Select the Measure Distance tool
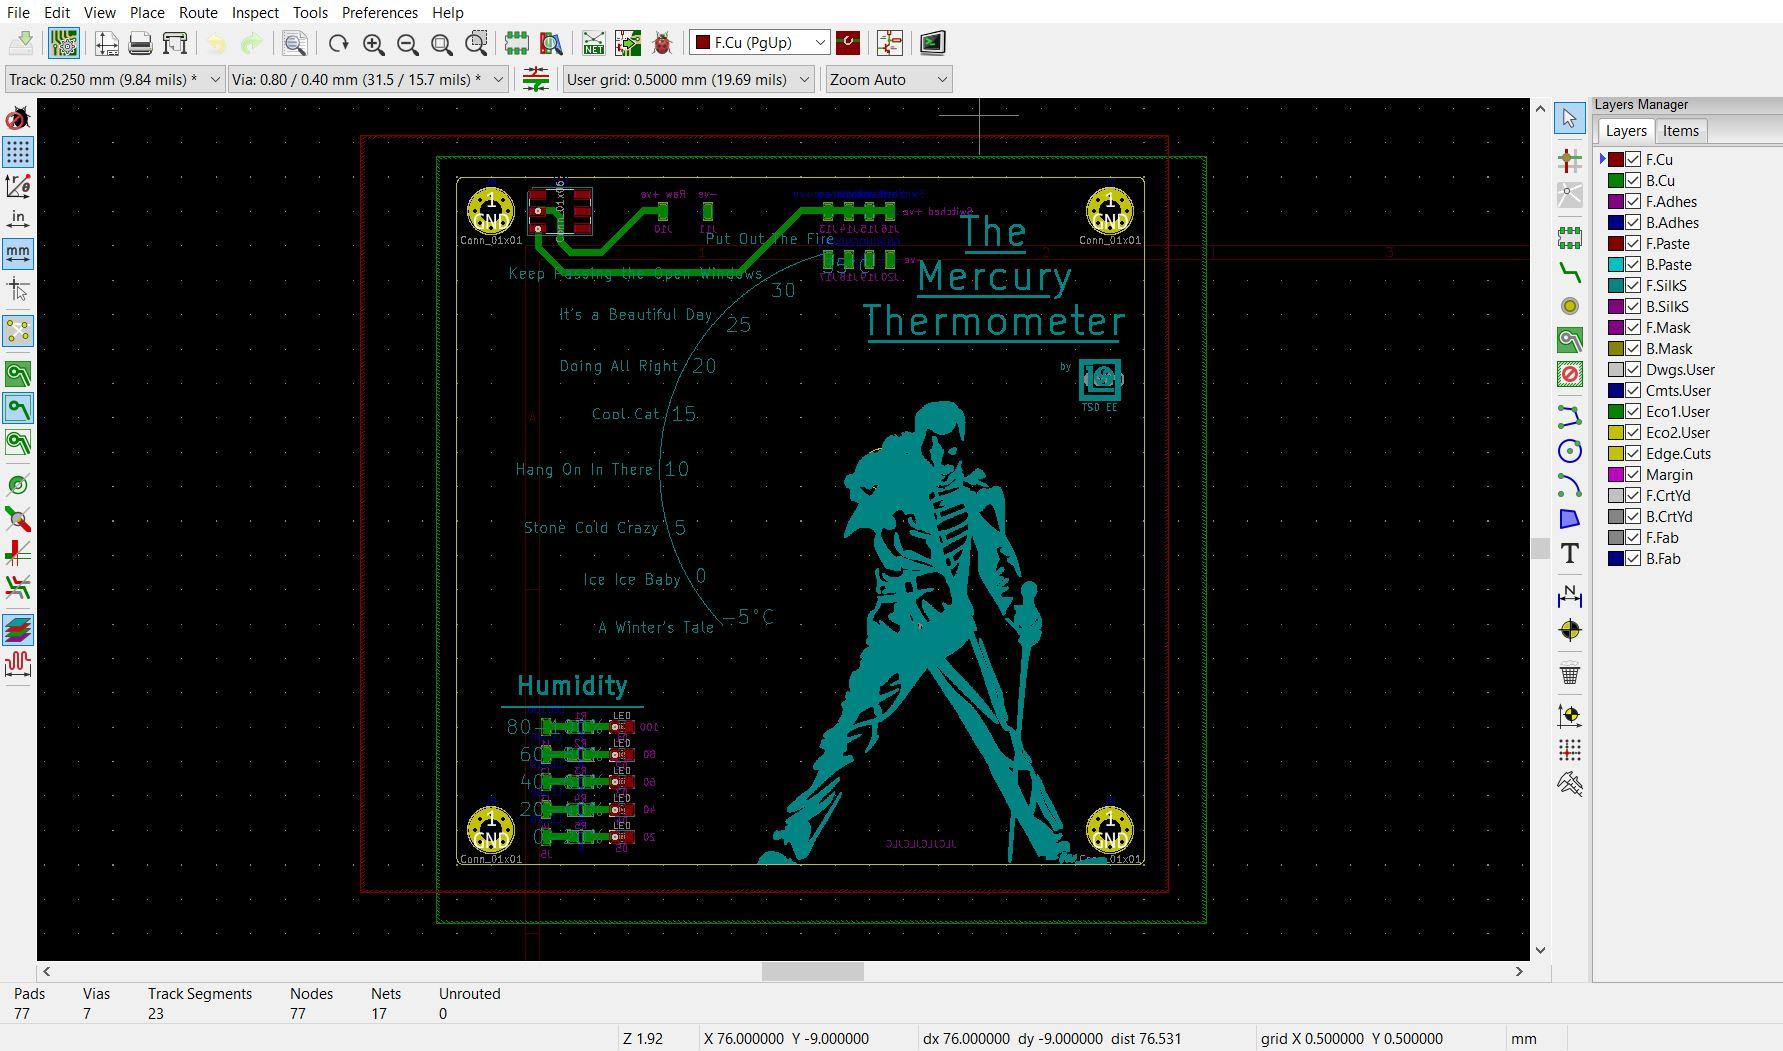Screen dimensions: 1783x1051 pos(1570,783)
